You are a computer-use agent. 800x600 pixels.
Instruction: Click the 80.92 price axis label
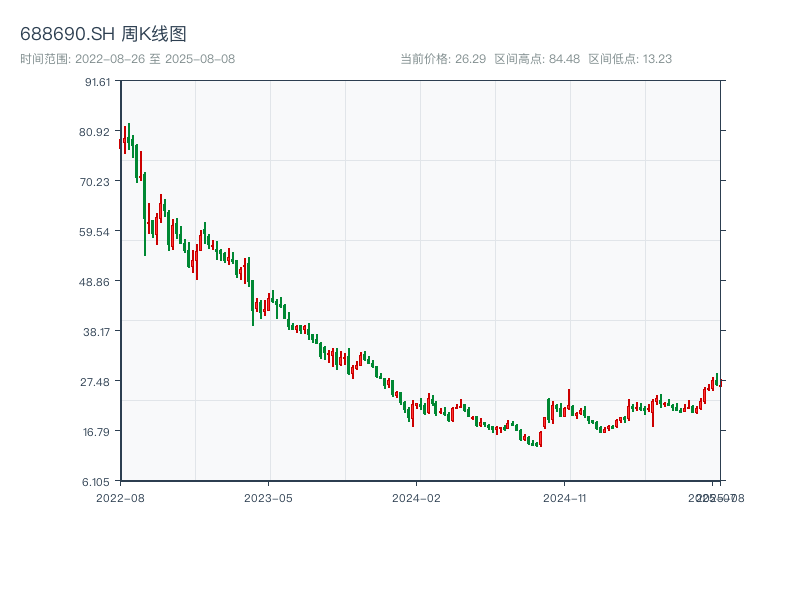(97, 131)
